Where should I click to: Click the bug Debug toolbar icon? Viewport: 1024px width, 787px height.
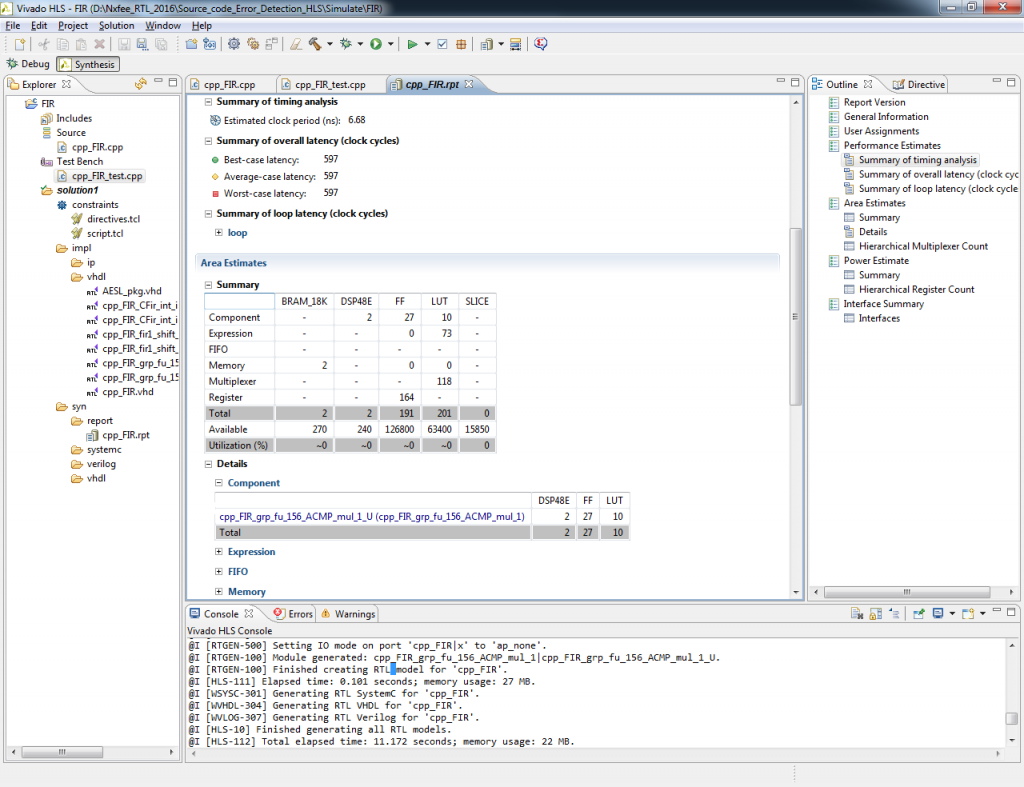coord(346,44)
